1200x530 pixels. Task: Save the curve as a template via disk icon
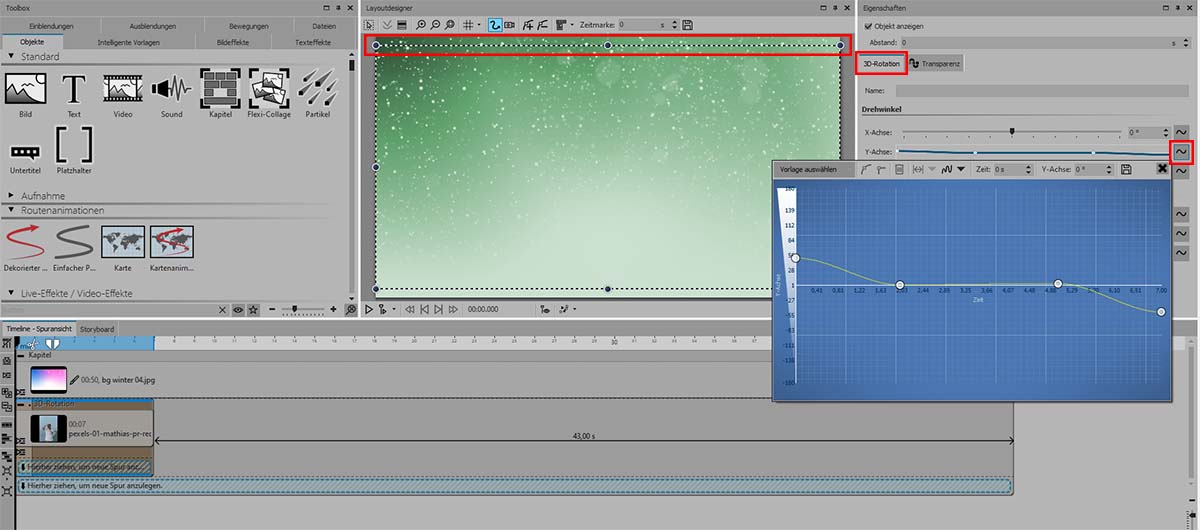pos(1127,170)
